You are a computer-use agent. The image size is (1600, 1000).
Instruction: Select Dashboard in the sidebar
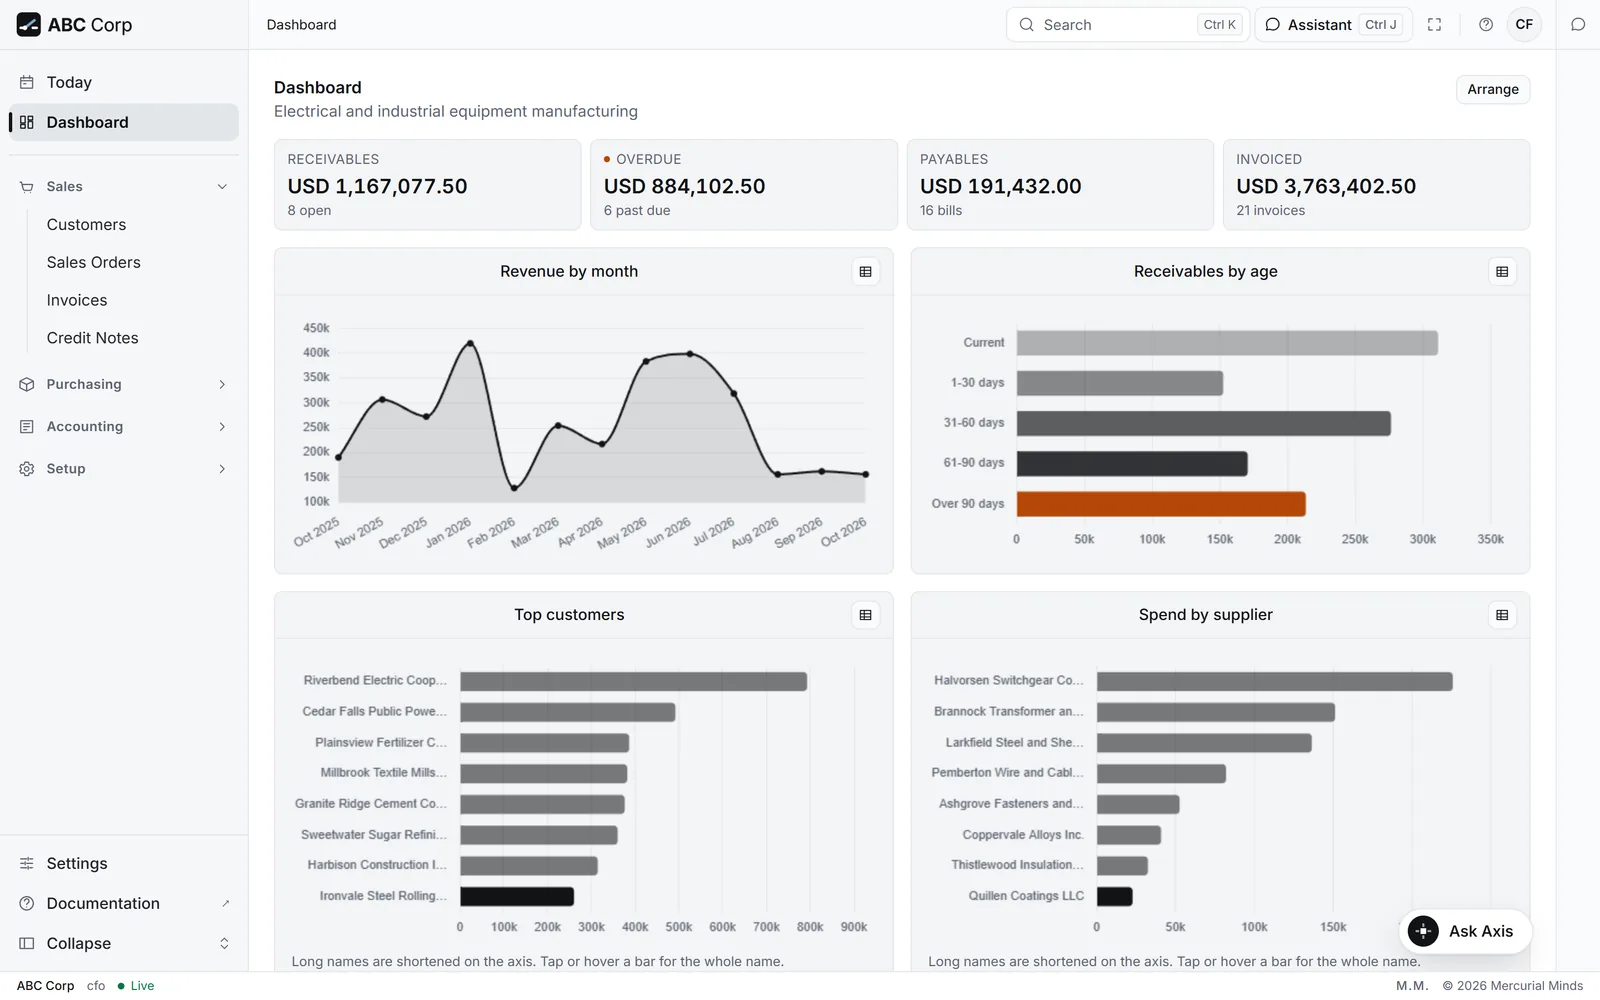click(x=124, y=123)
